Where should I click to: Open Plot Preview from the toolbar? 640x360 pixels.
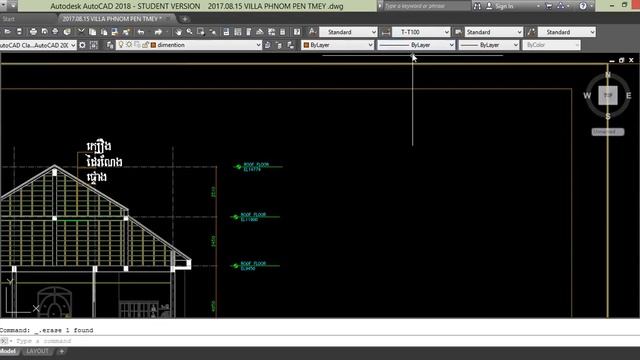tap(44, 32)
